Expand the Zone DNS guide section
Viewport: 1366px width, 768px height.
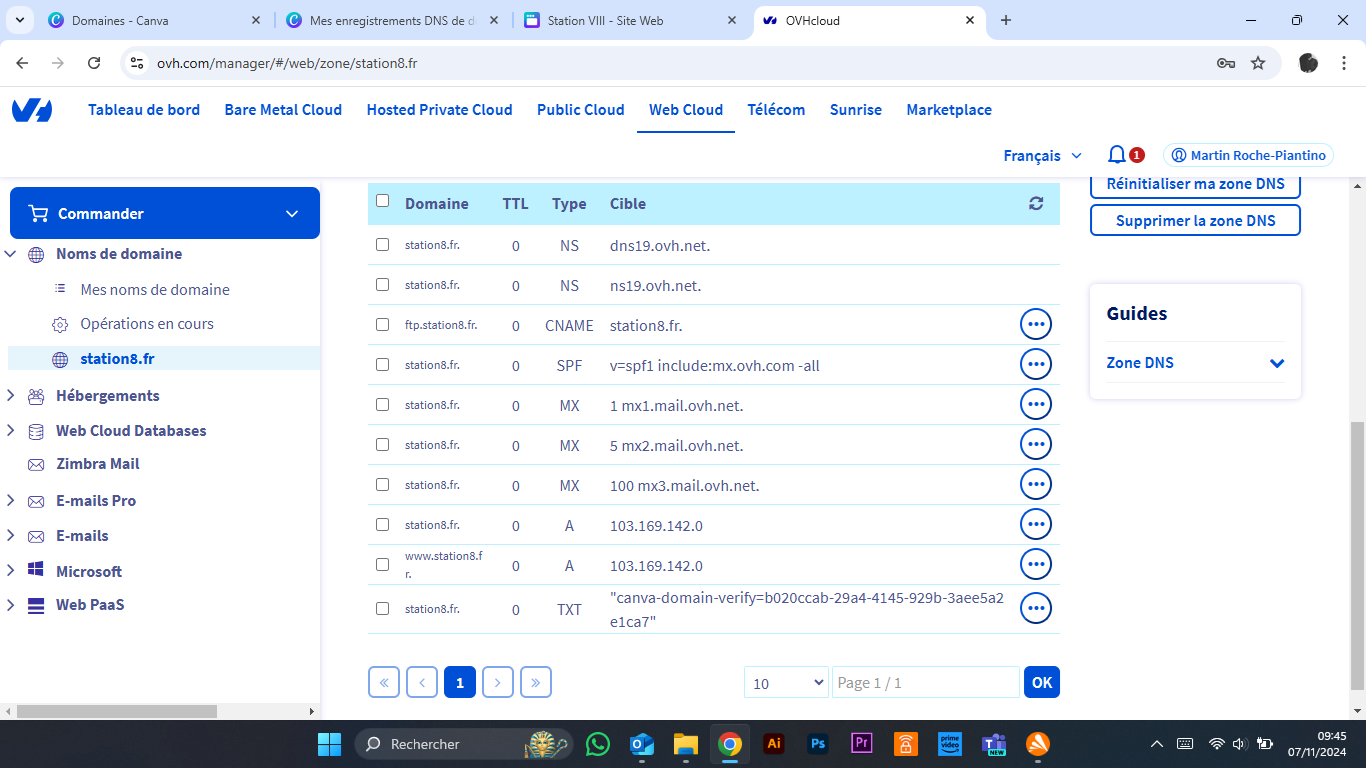click(1276, 363)
